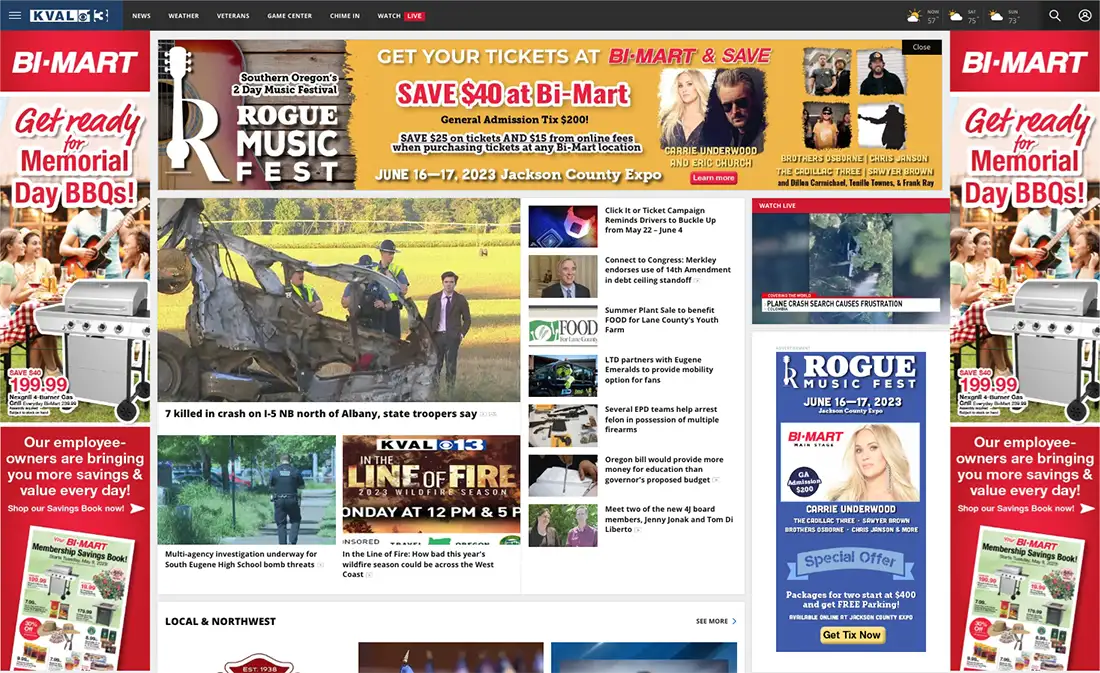Open the I-5 crash main story photo
Viewport: 1100px width, 673px height.
click(x=339, y=300)
